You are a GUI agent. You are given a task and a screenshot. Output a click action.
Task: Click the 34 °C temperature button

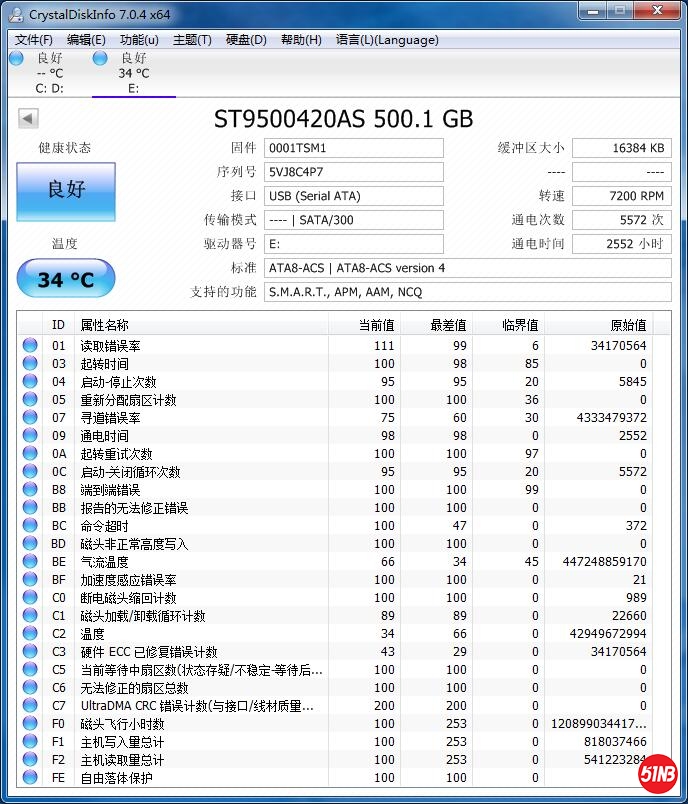[x=66, y=279]
